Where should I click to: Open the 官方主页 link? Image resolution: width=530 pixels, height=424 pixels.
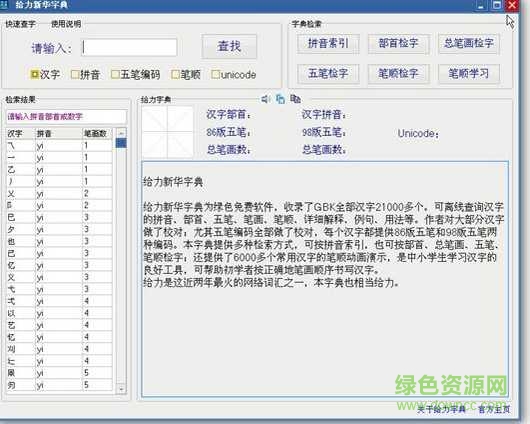pos(494,409)
